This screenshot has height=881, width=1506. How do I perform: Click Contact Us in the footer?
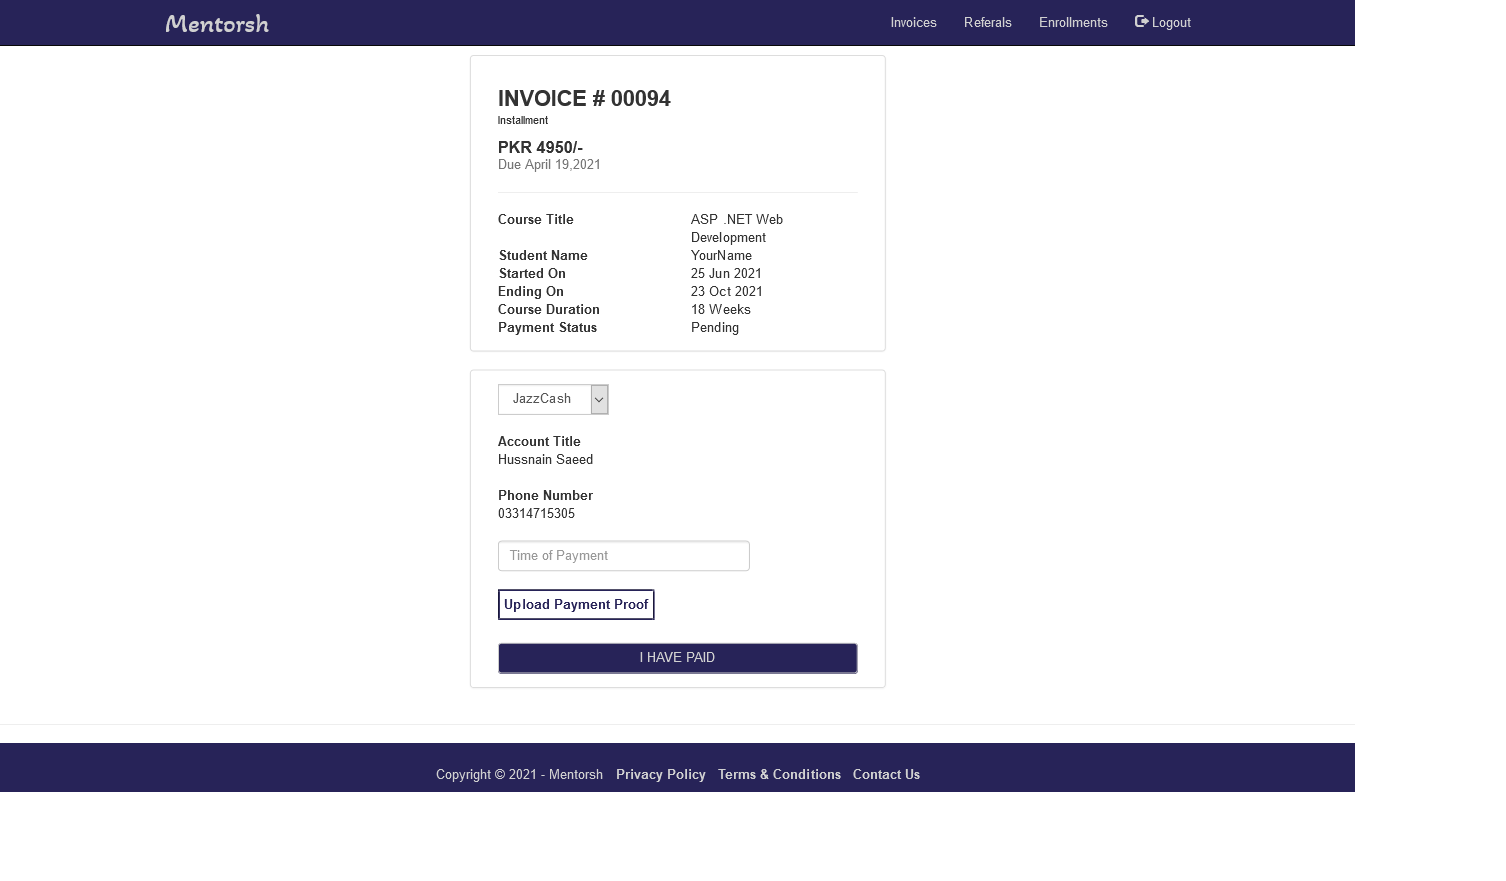pos(886,775)
